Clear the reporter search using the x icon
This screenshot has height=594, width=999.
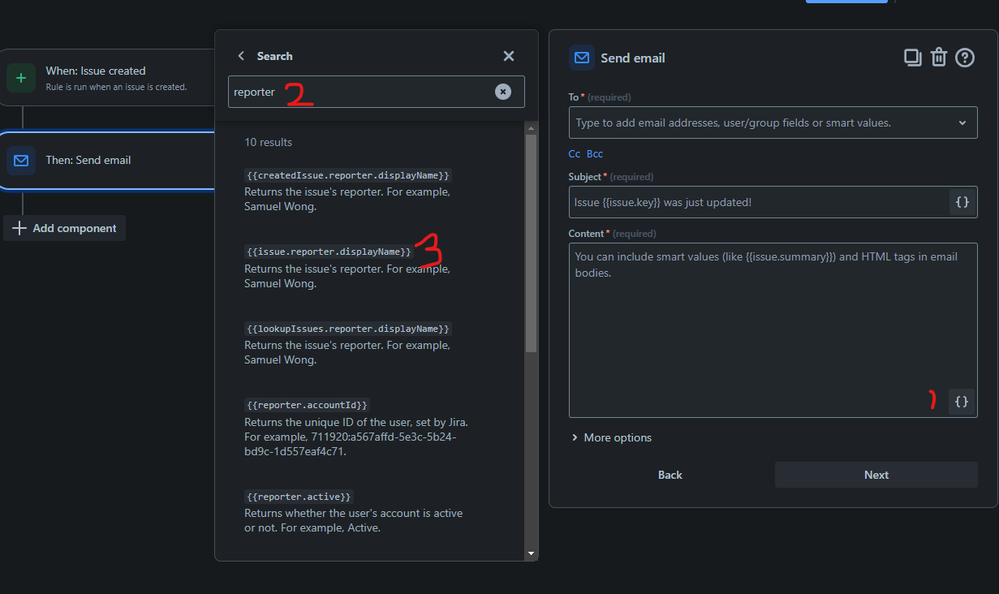click(x=503, y=91)
